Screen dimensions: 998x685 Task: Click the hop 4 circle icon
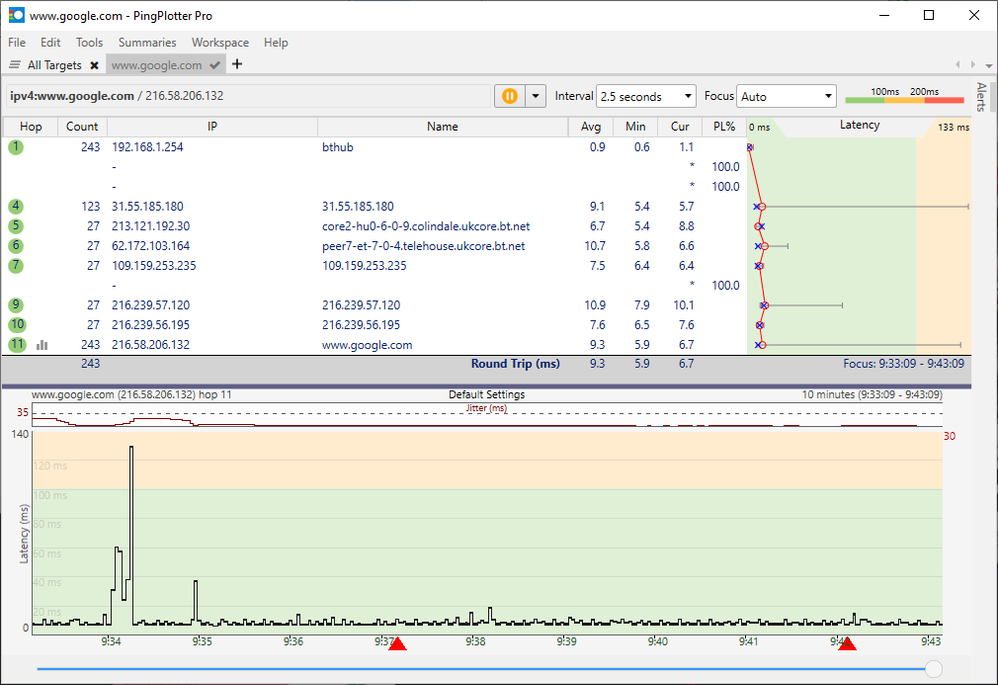[16, 206]
